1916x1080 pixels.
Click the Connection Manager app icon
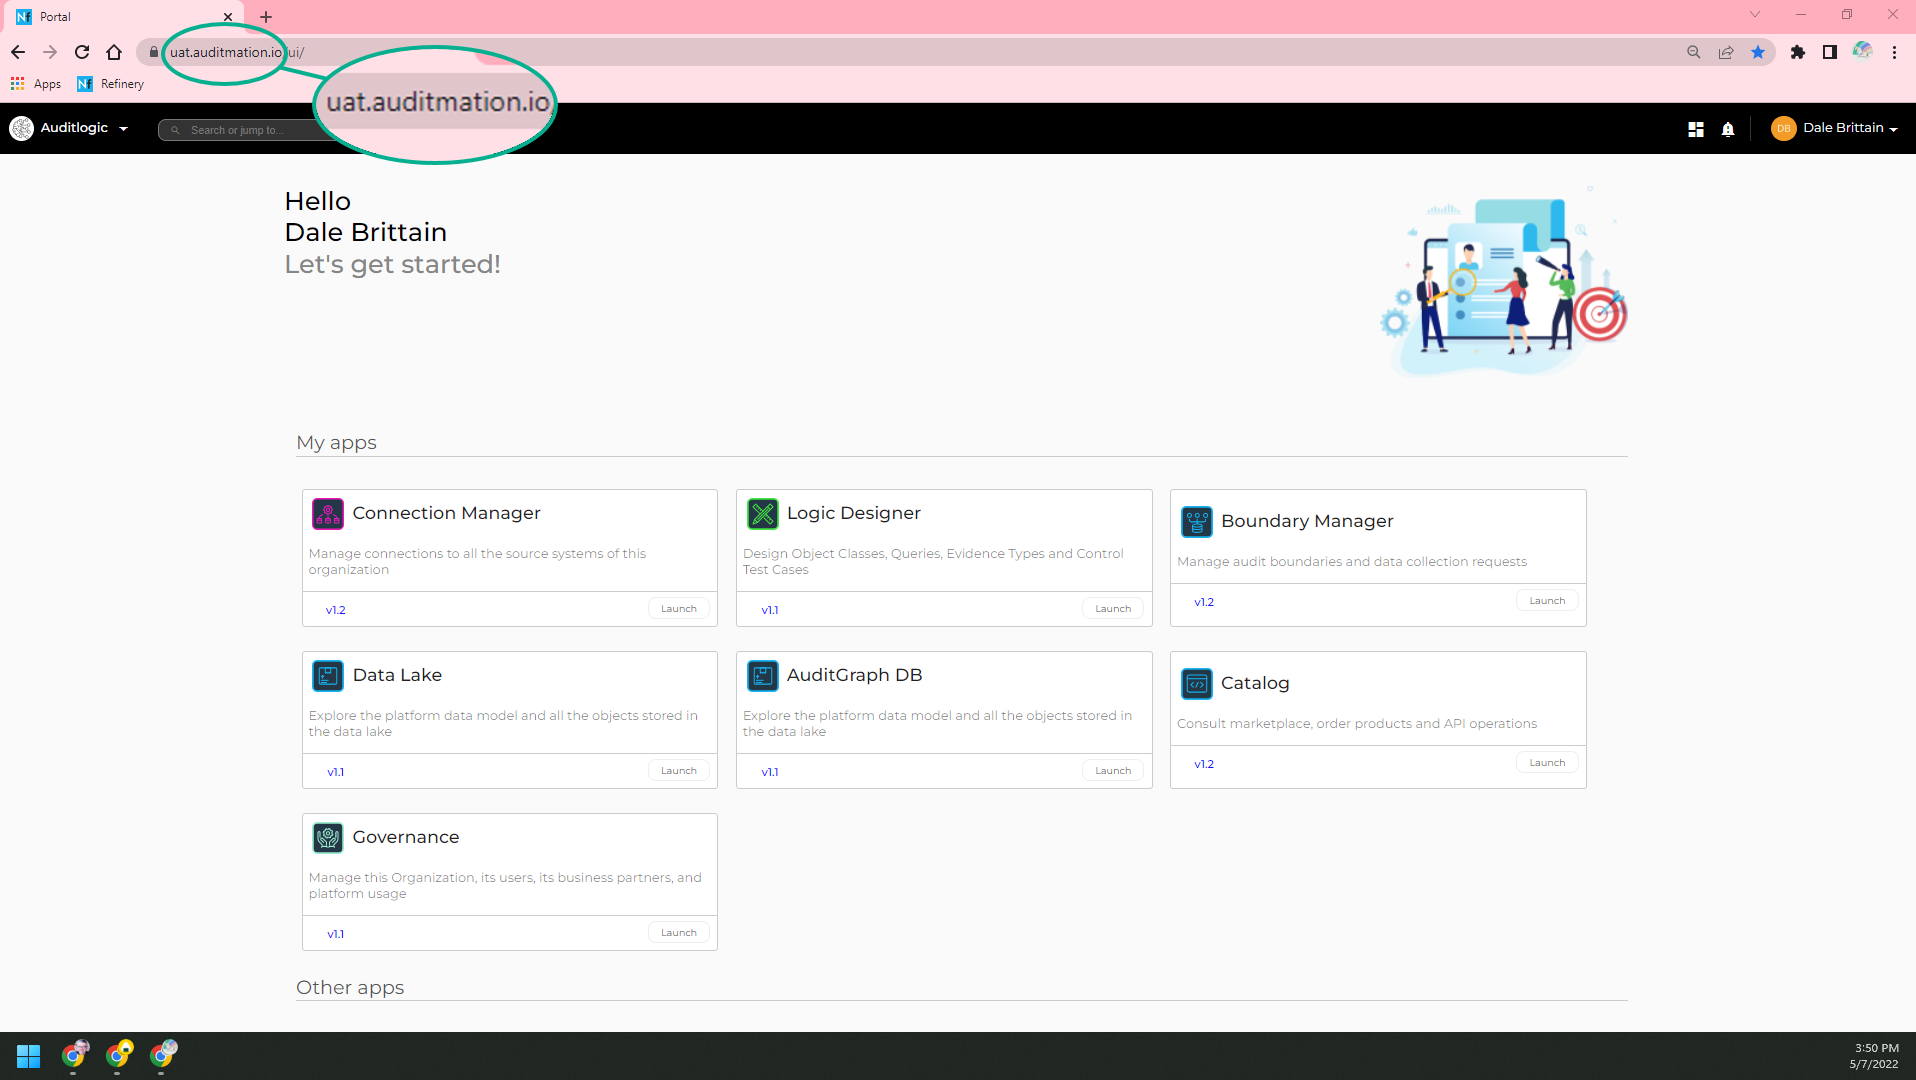(x=327, y=514)
